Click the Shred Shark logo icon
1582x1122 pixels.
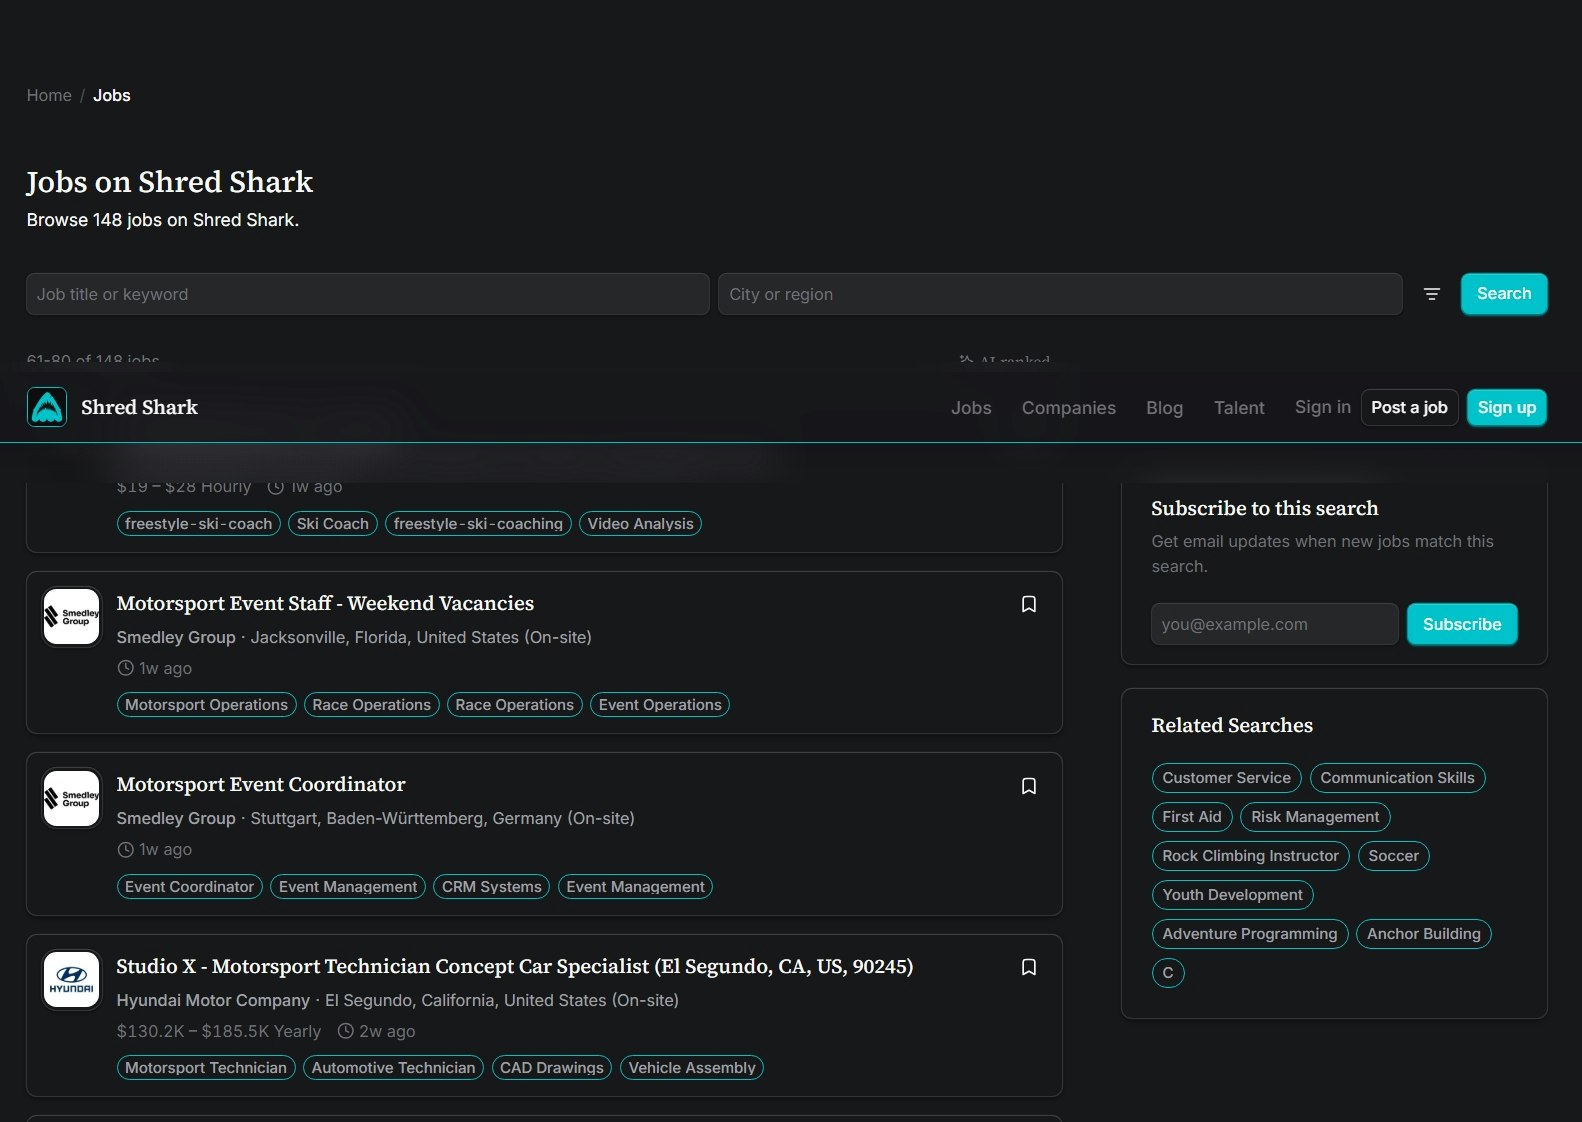[x=47, y=407]
